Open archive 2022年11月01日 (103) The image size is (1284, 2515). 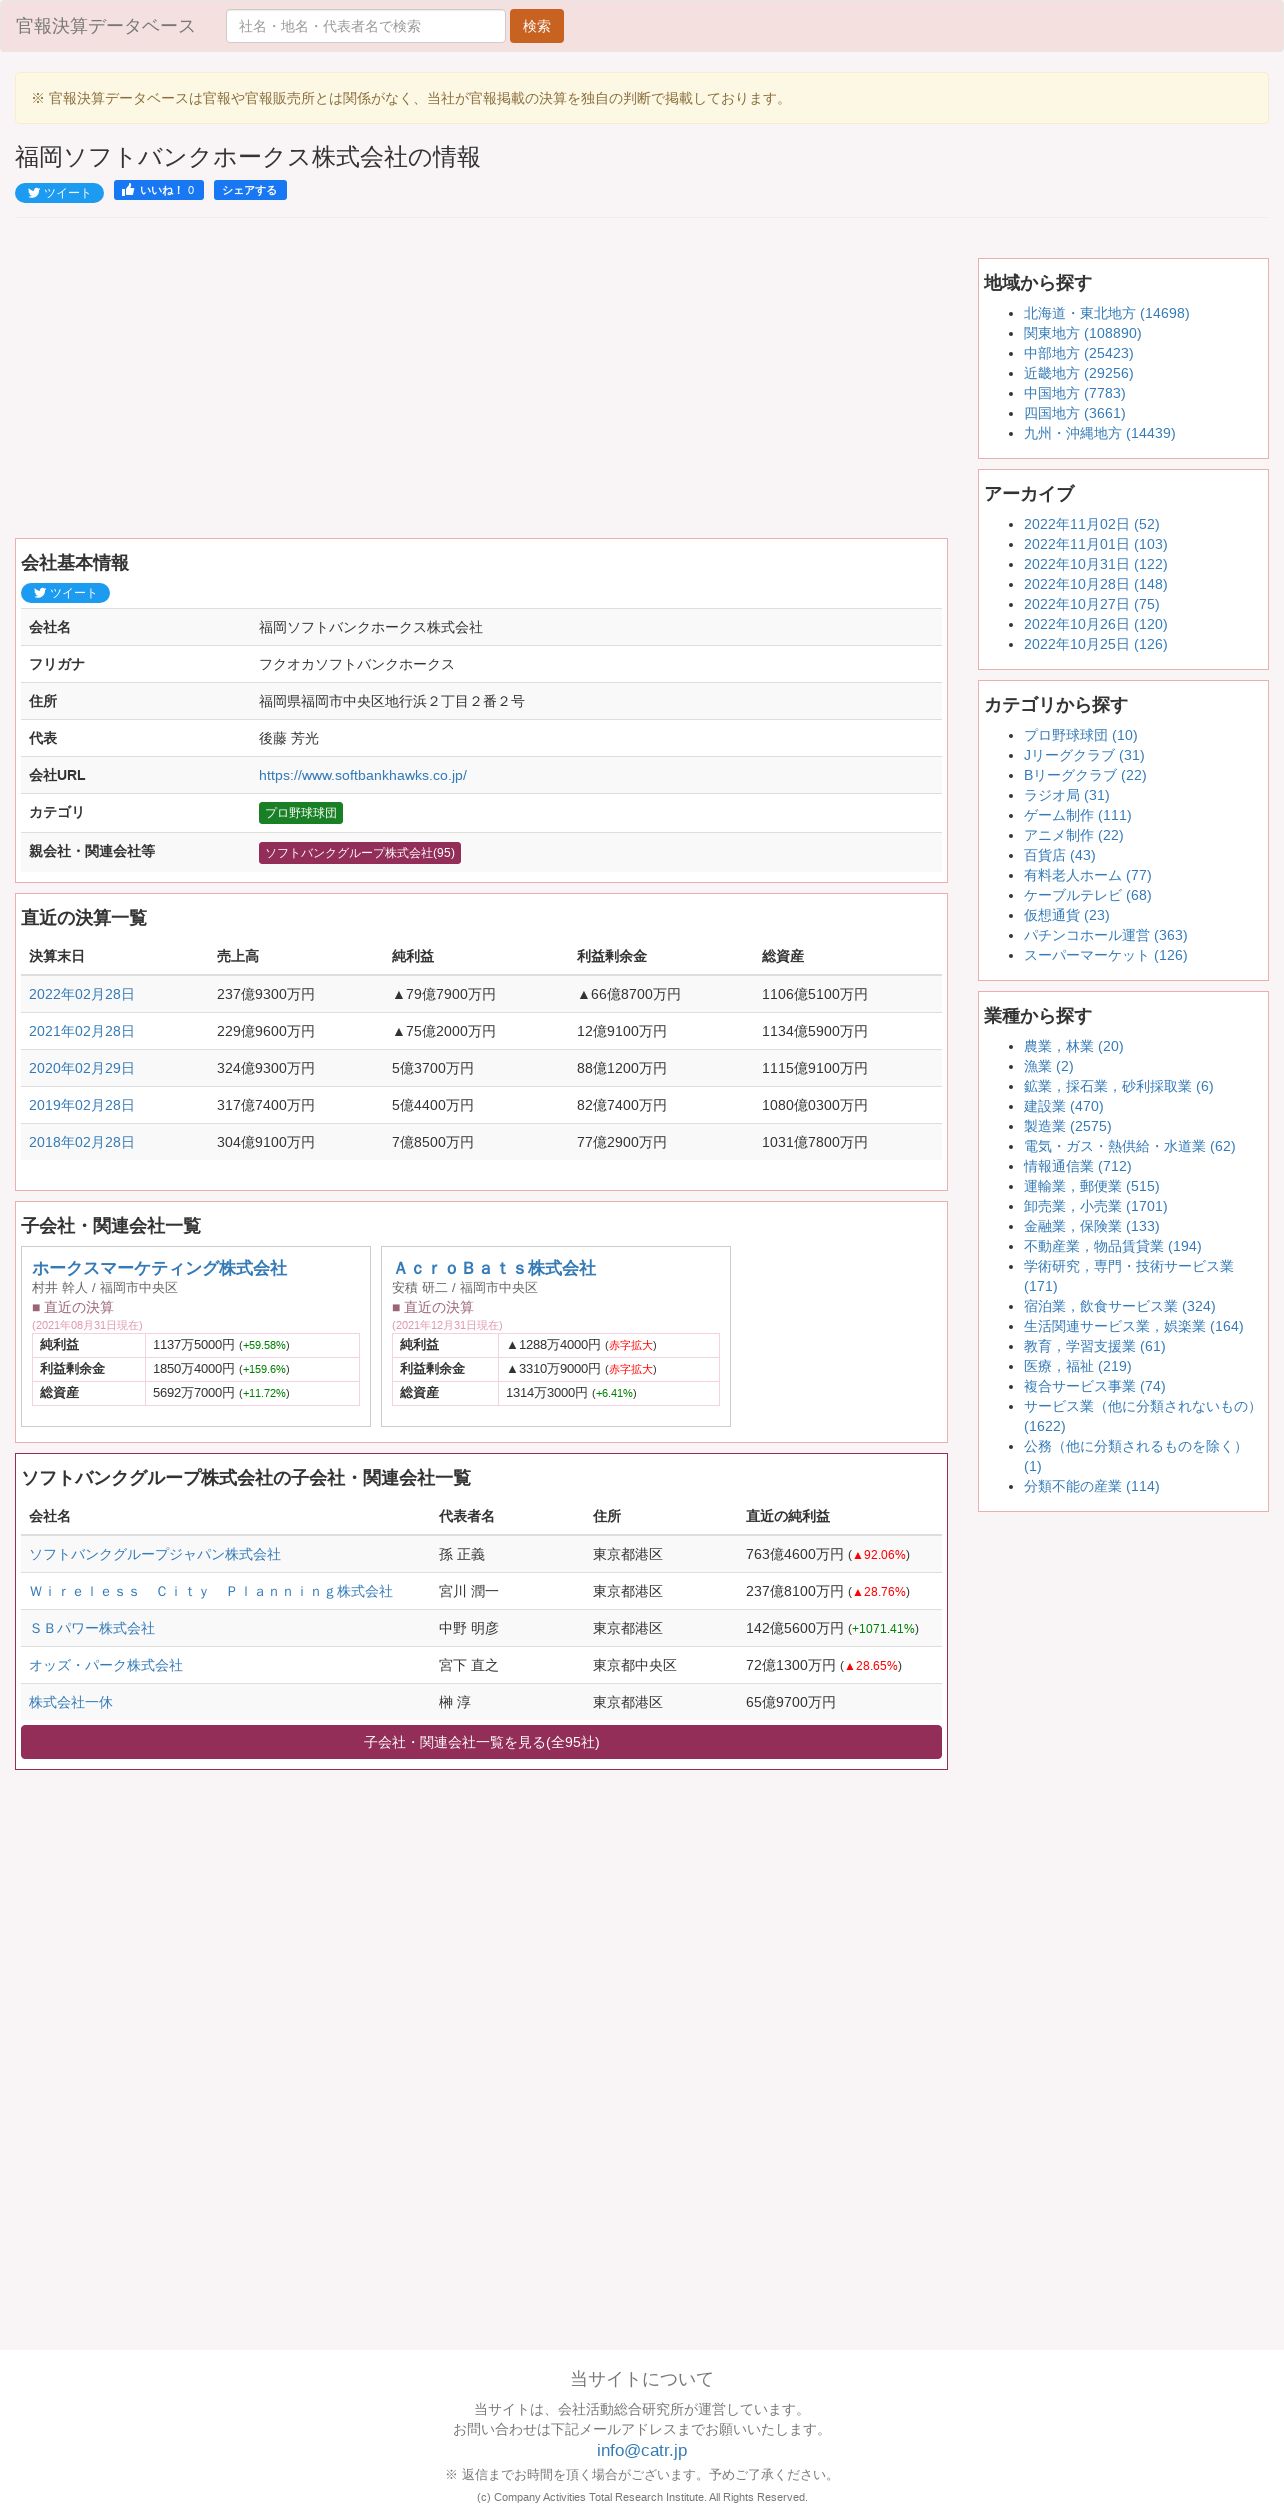(1095, 544)
